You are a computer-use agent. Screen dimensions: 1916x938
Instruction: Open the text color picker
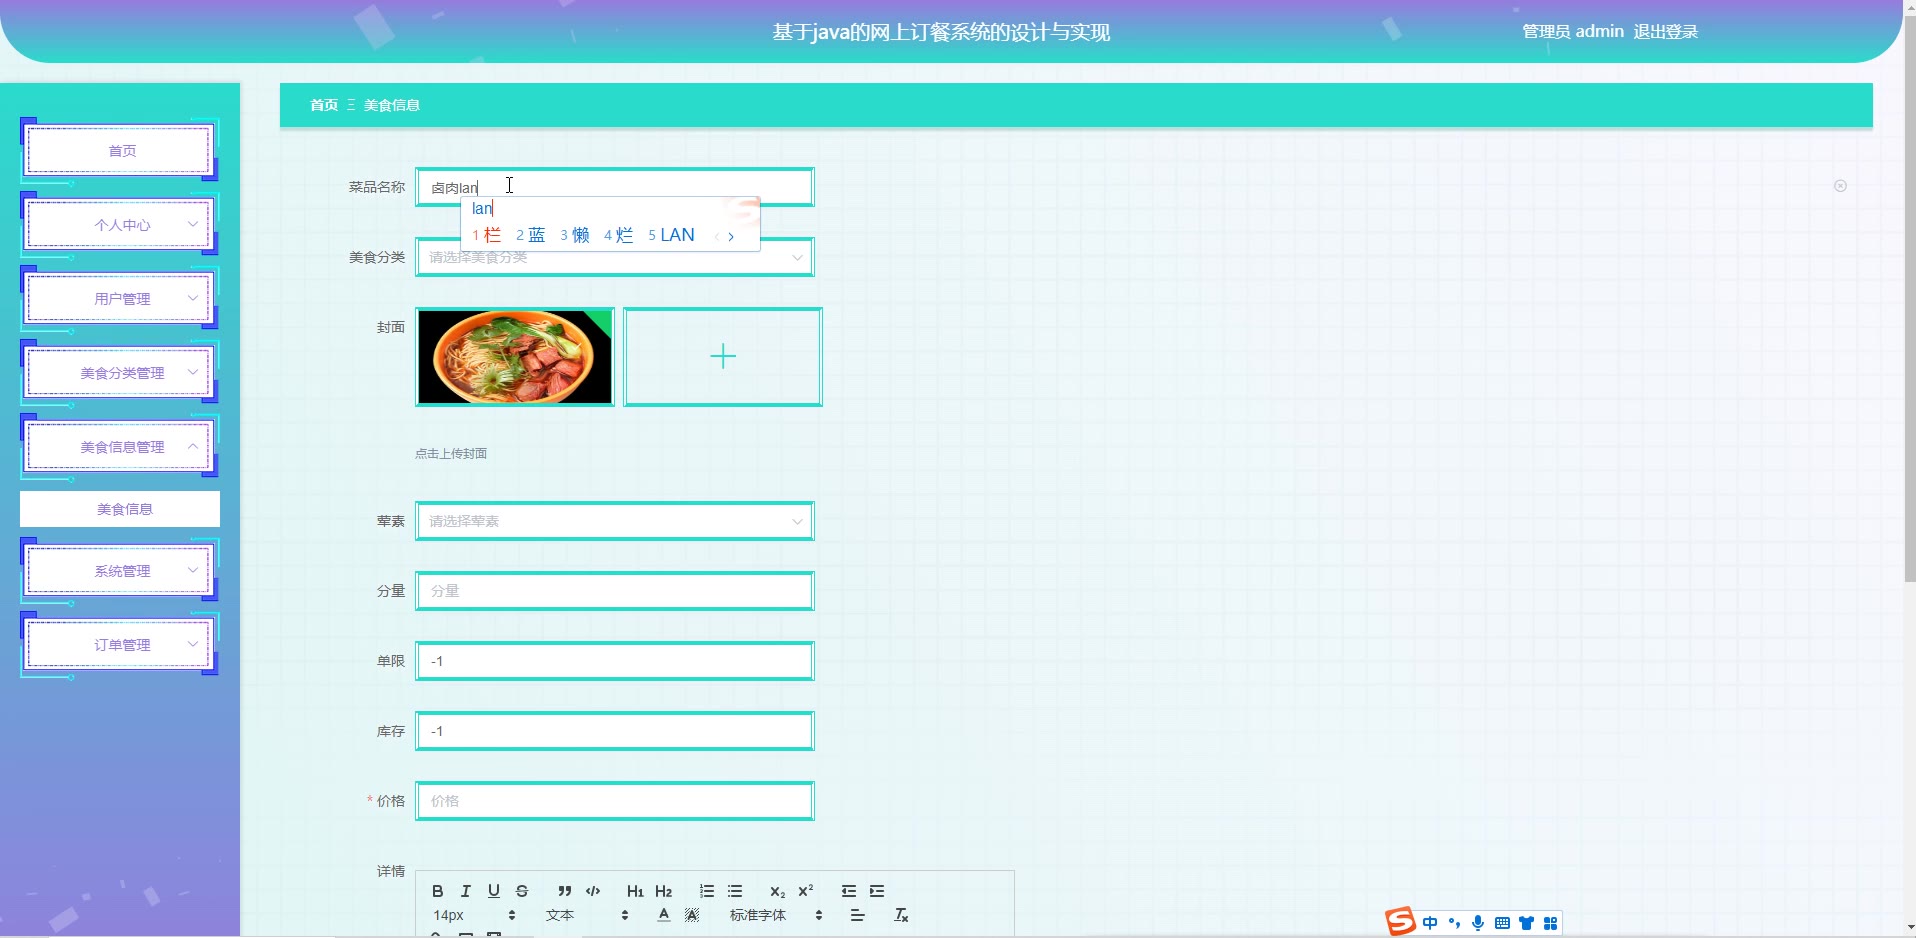click(x=663, y=915)
